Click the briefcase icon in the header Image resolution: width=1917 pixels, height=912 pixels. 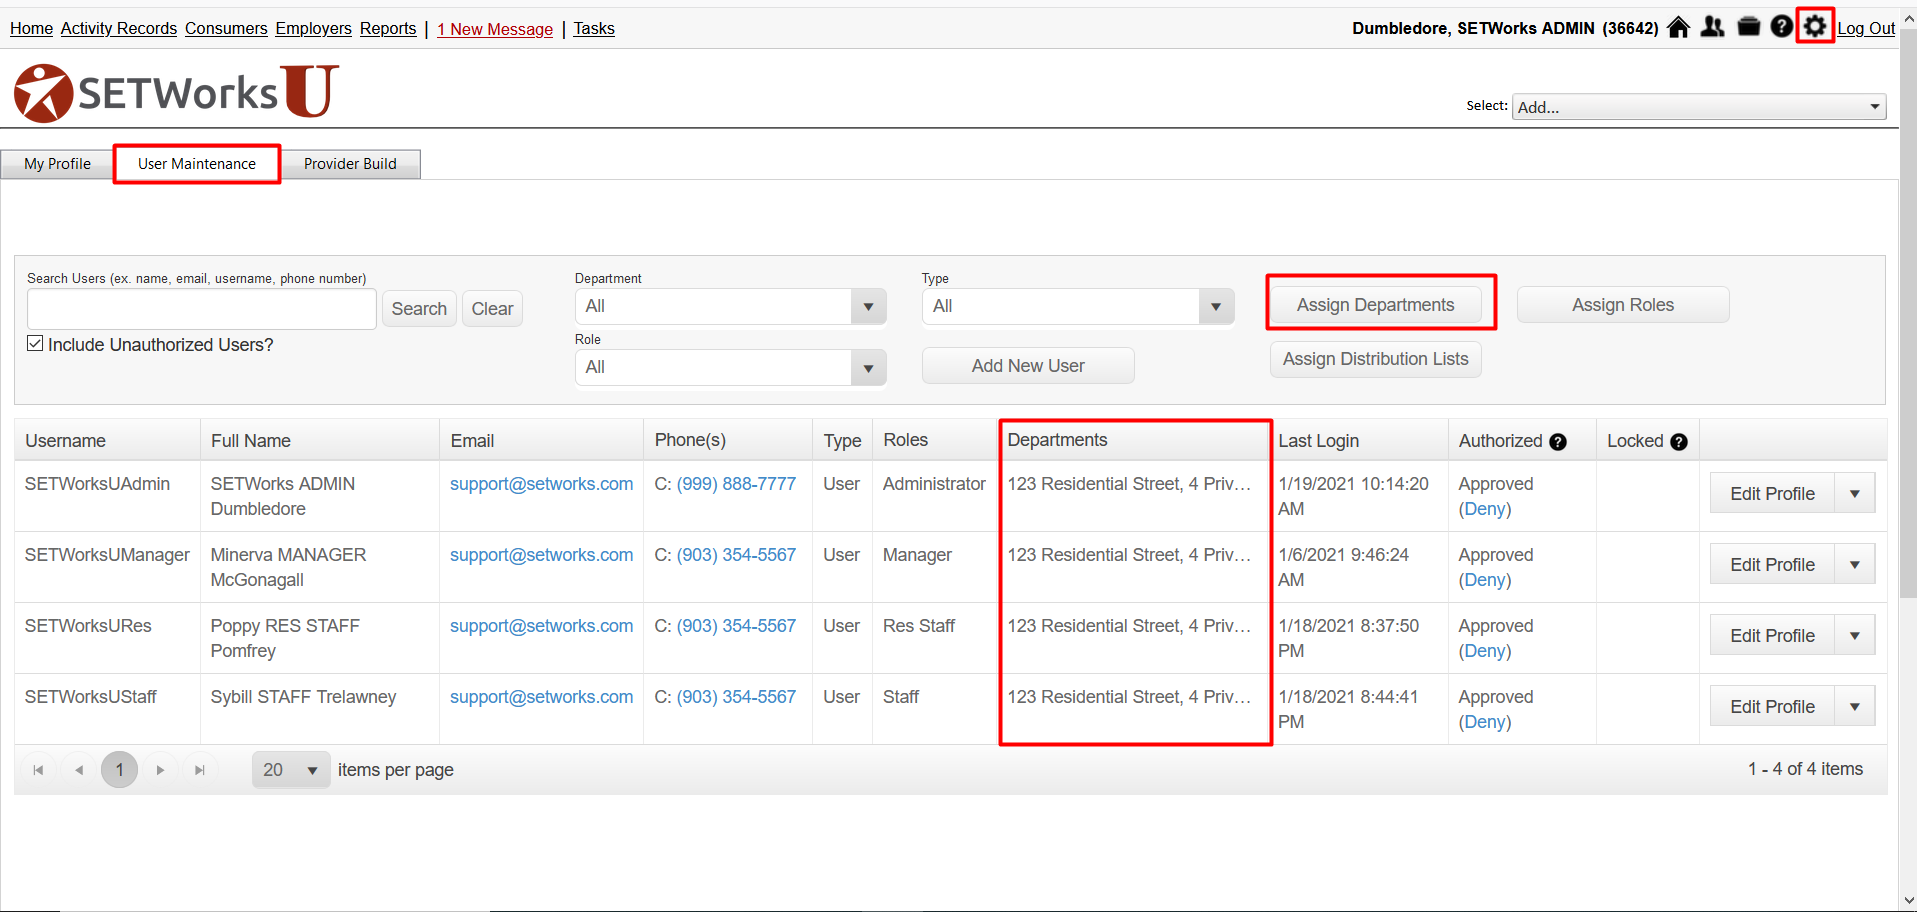click(x=1749, y=27)
